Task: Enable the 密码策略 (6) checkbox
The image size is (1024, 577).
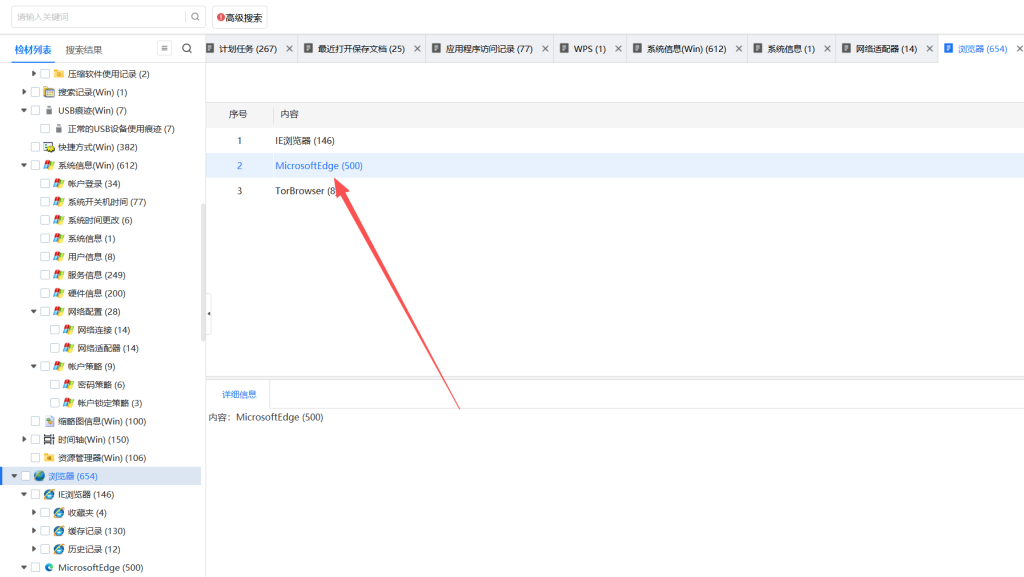Action: 55,385
